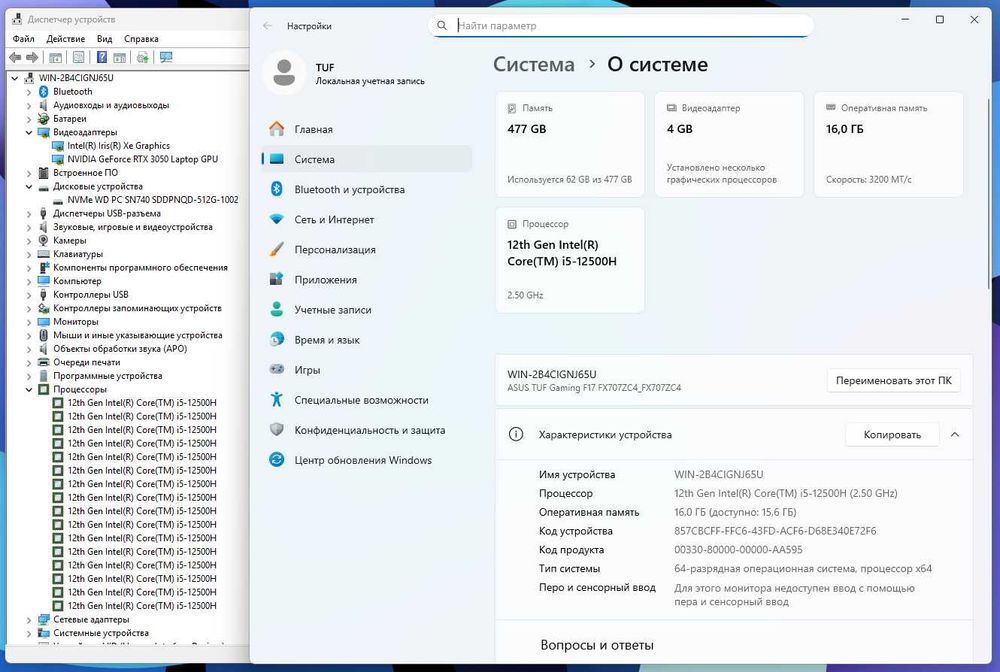Viewport: 1000px width, 672px height.
Task: Click the search magnifier icon in Settings
Action: [x=442, y=26]
